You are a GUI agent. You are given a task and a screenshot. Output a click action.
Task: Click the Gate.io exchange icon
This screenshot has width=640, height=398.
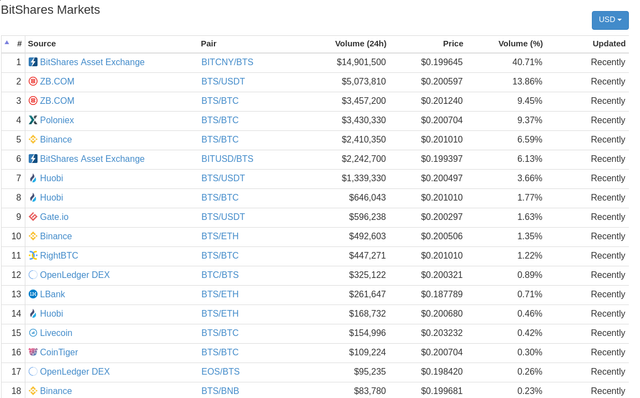(33, 217)
